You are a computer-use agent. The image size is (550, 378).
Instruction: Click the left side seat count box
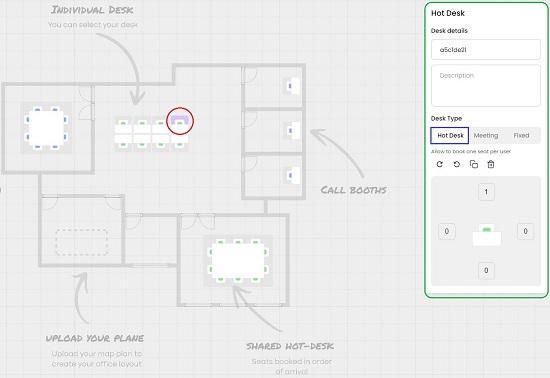(447, 231)
